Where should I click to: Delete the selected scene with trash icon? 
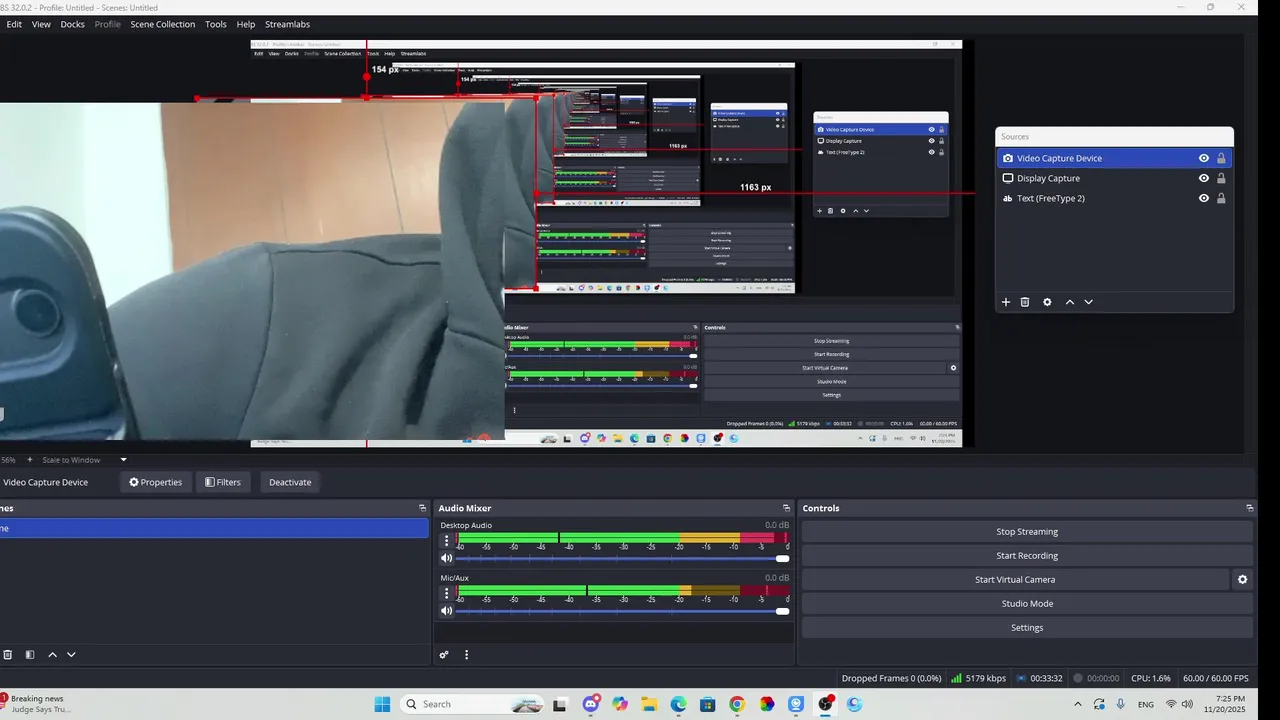8,655
